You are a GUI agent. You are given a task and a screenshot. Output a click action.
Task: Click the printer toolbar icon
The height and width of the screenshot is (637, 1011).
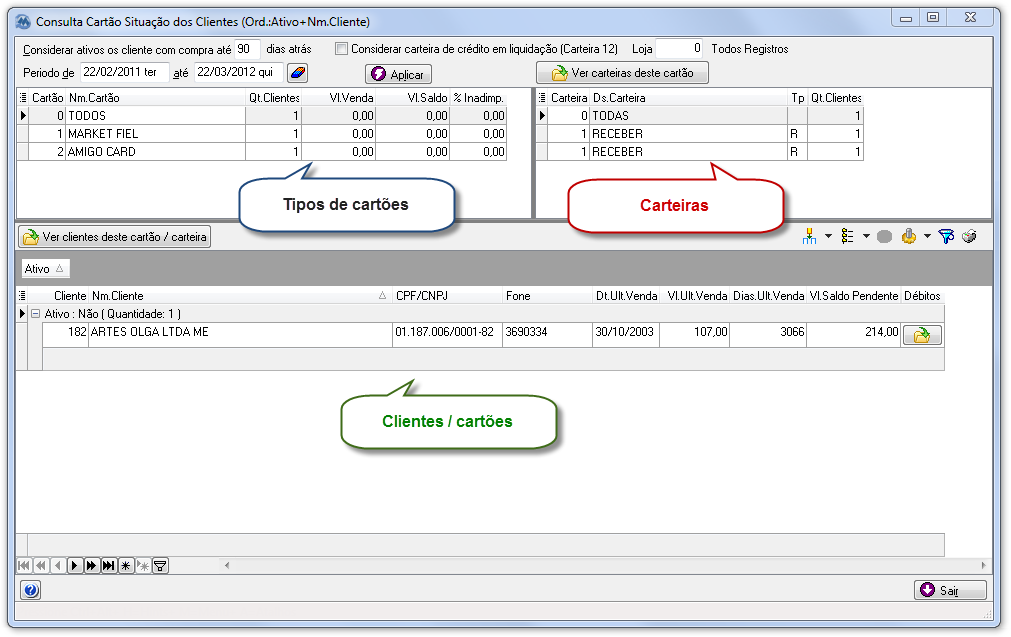(x=969, y=237)
